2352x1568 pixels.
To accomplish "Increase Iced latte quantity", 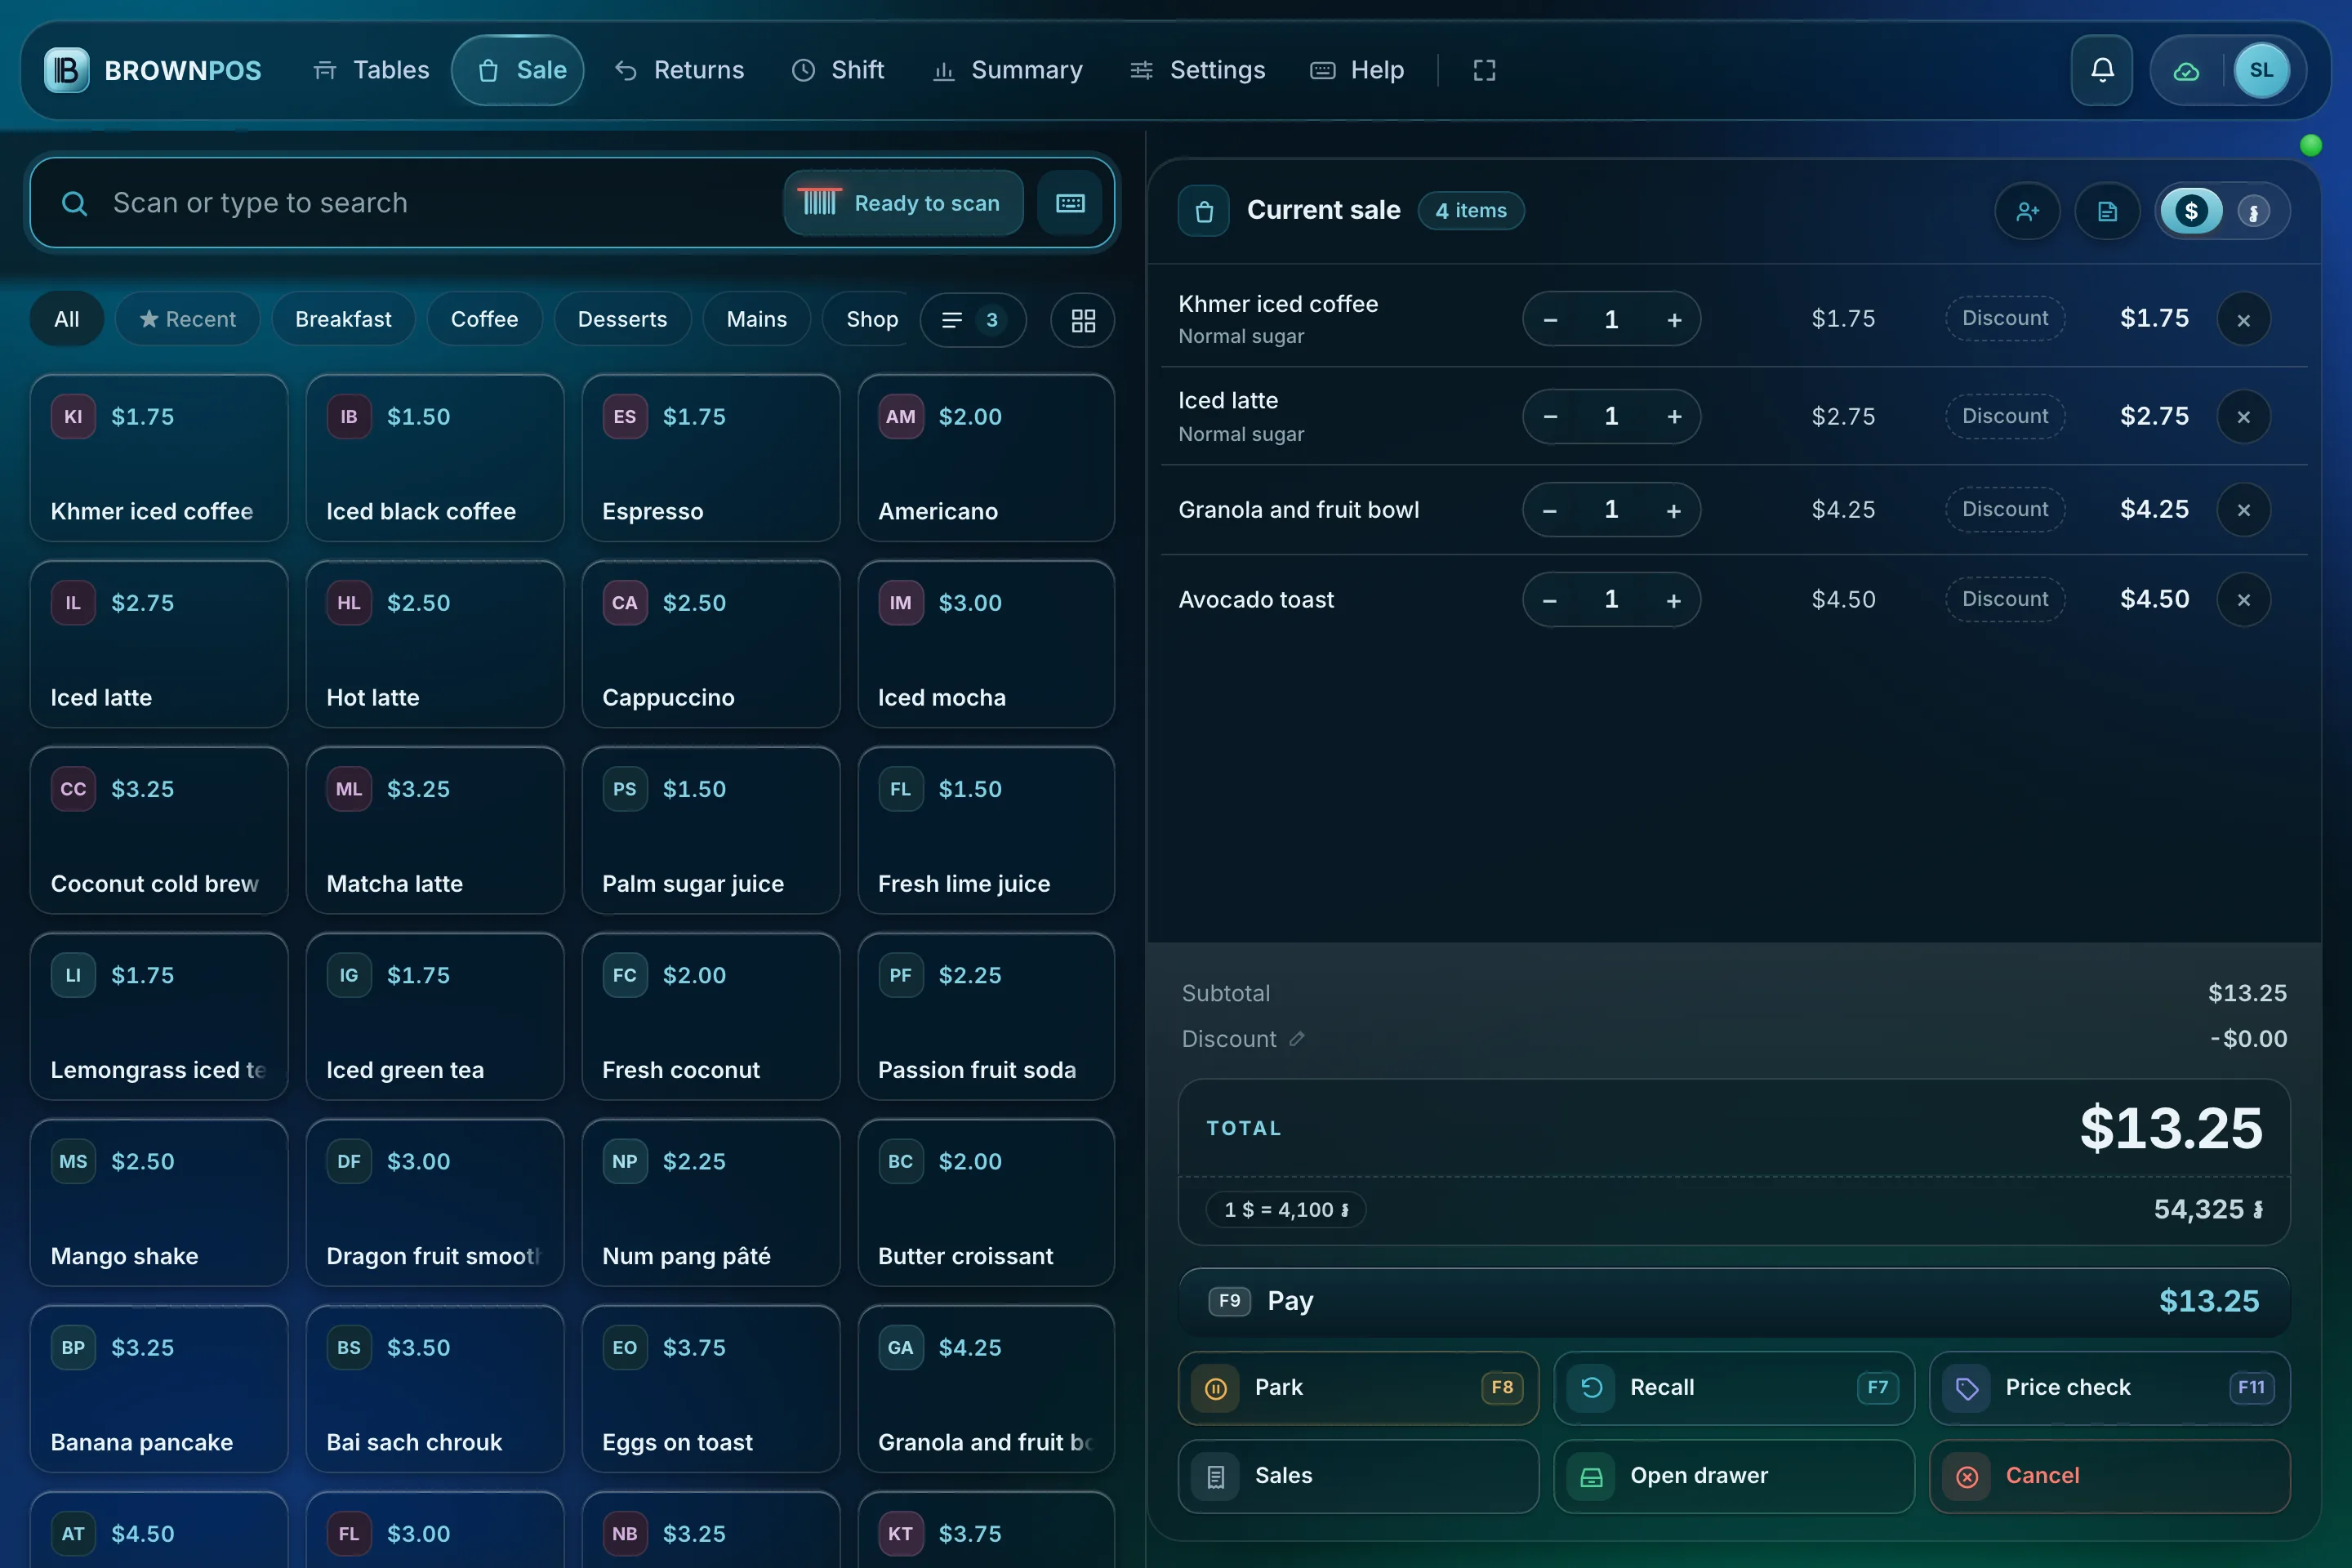I will [1674, 416].
